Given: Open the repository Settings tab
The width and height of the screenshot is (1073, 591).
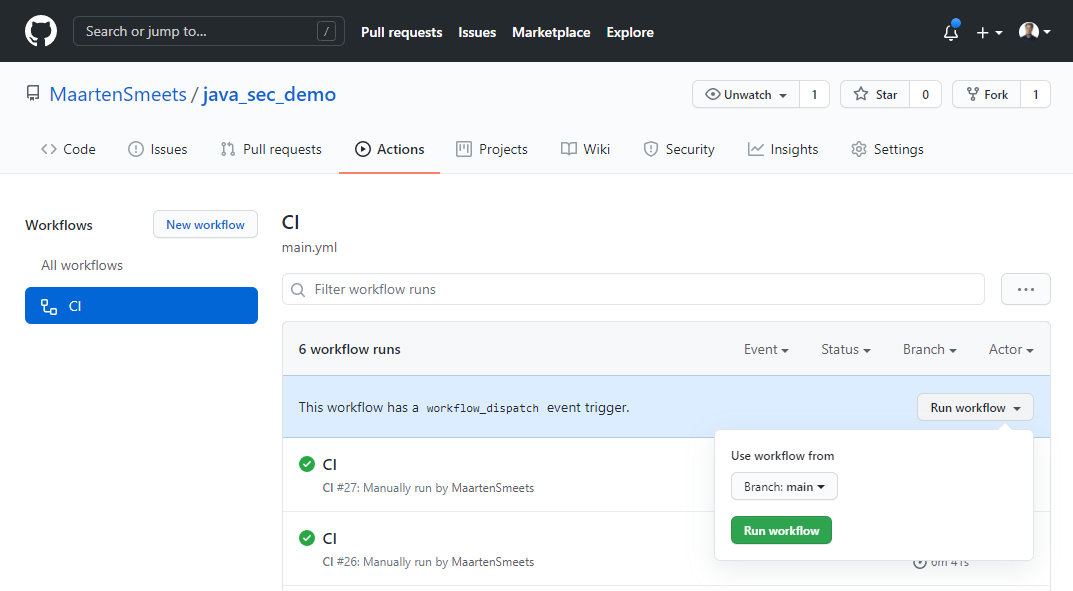Looking at the screenshot, I should 887,149.
